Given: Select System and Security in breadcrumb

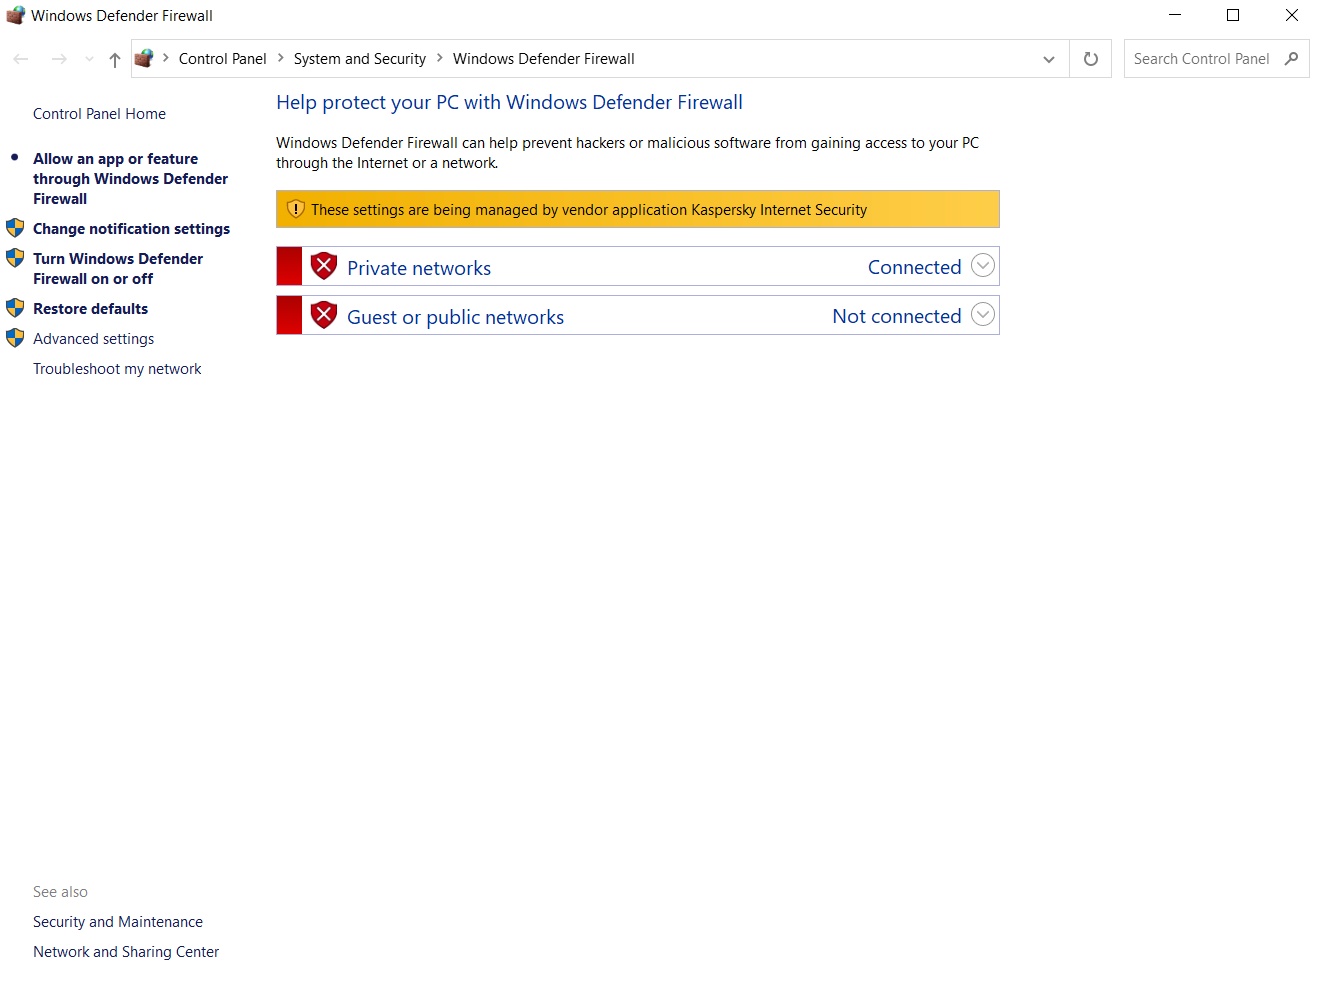Looking at the screenshot, I should pos(360,59).
